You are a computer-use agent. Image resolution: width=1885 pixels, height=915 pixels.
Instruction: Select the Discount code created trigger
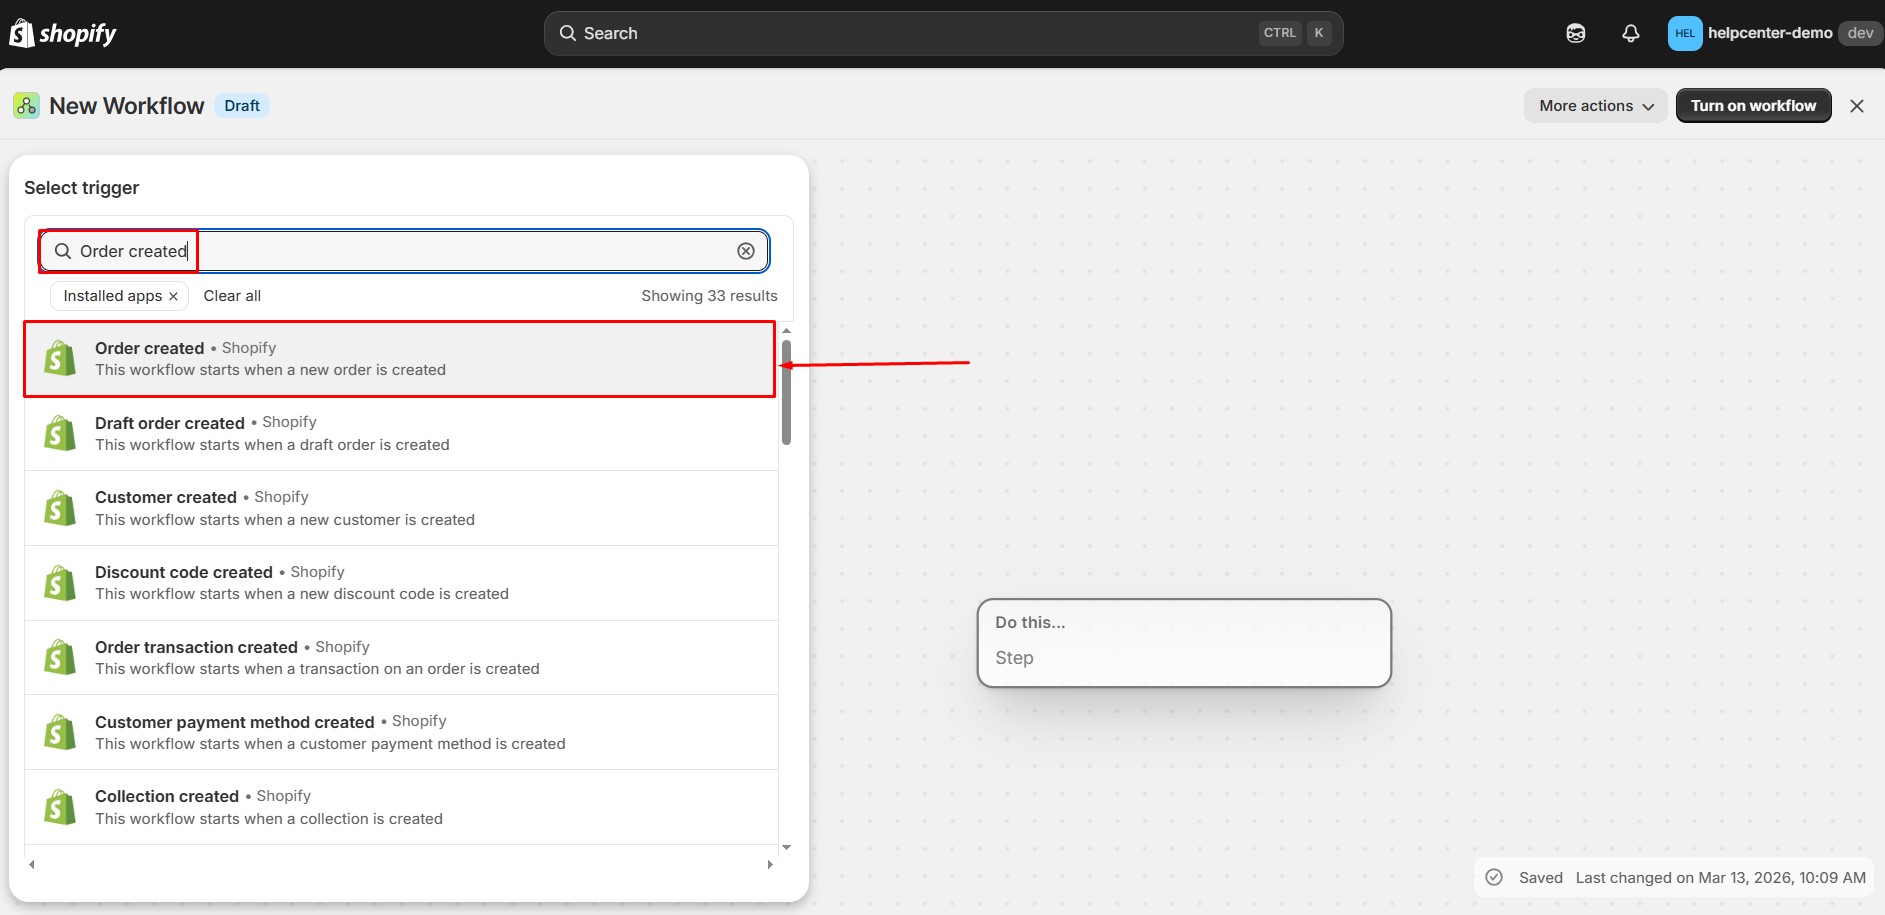click(401, 583)
